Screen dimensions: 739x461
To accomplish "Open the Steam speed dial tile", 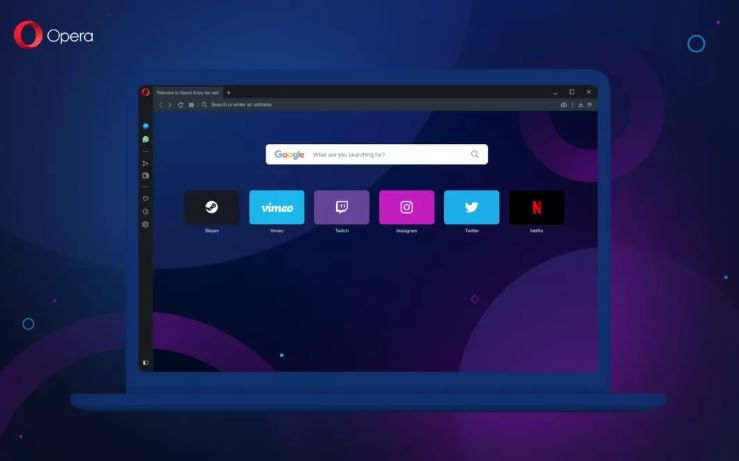I will 212,207.
